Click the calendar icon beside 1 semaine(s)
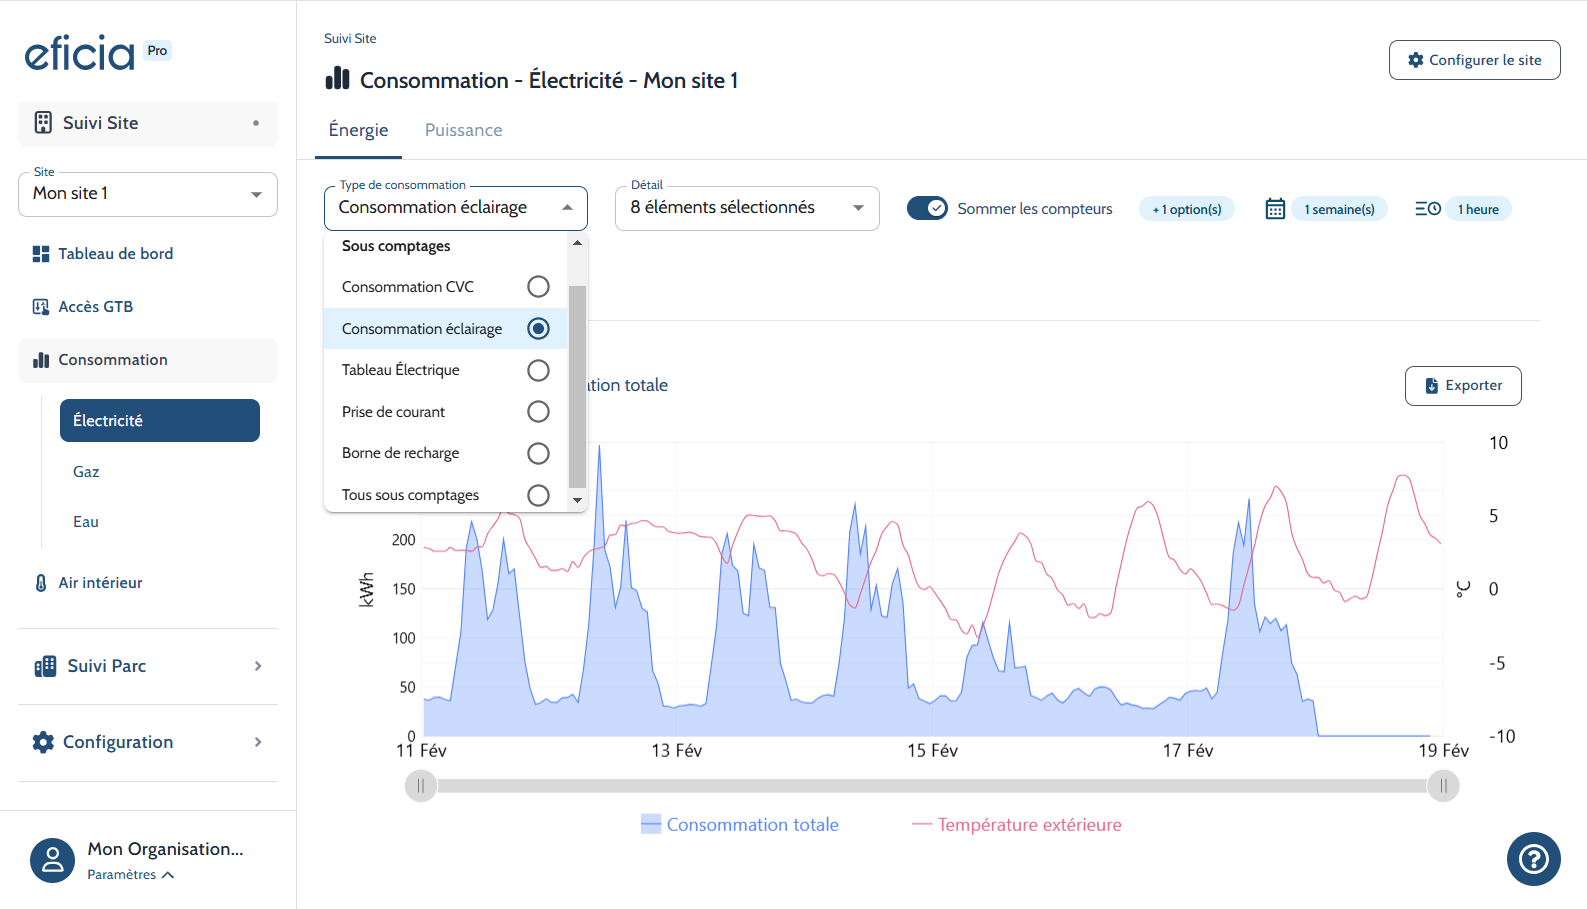The image size is (1587, 909). [1275, 209]
